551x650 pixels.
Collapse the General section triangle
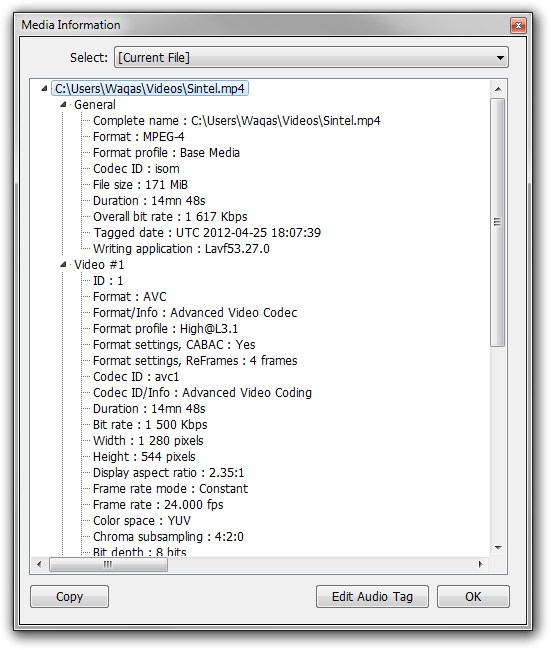click(x=63, y=104)
